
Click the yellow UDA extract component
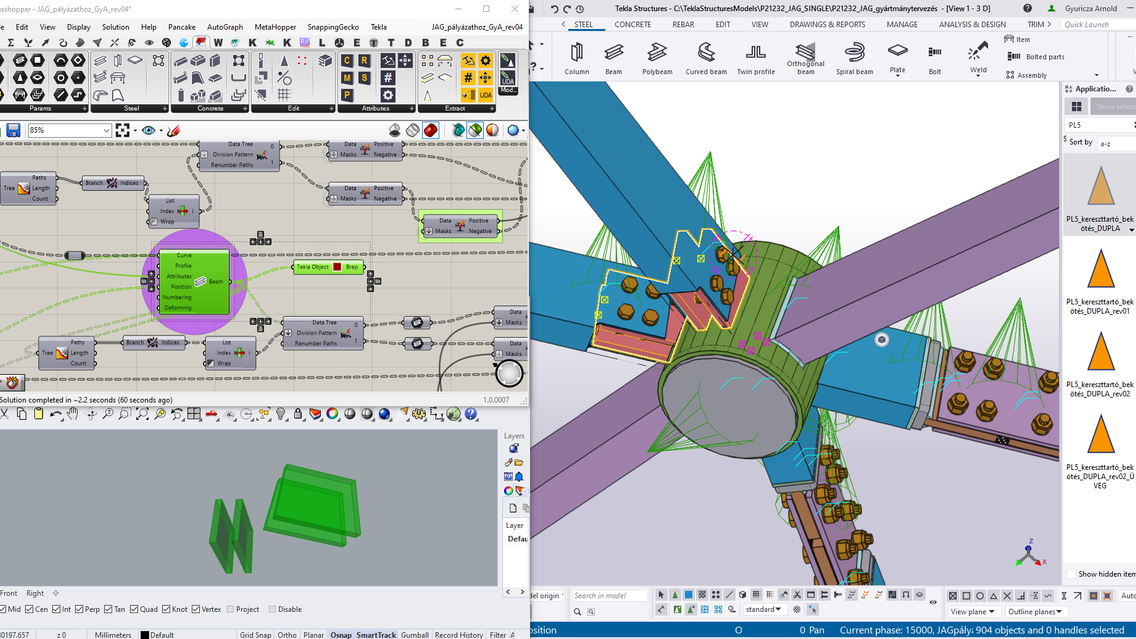(485, 95)
